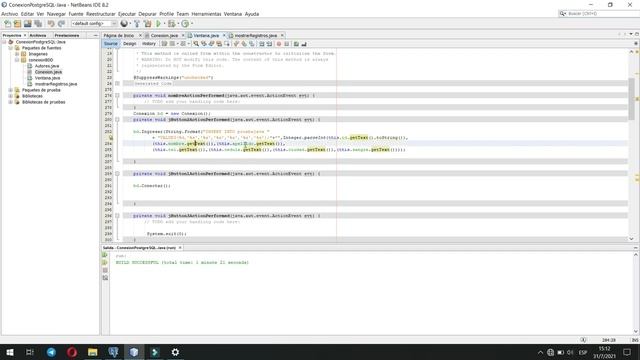Click the Profile Project clock icon

[185, 24]
